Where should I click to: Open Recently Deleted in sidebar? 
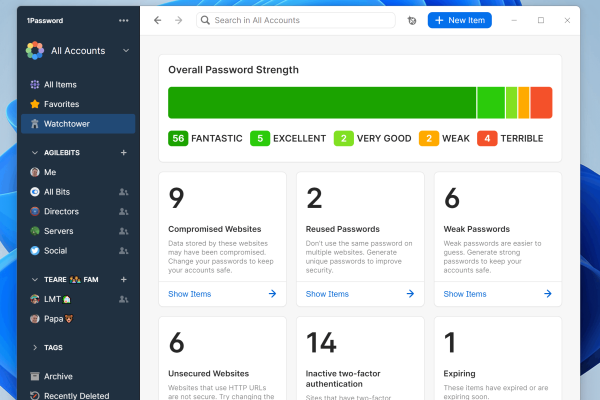(x=78, y=395)
